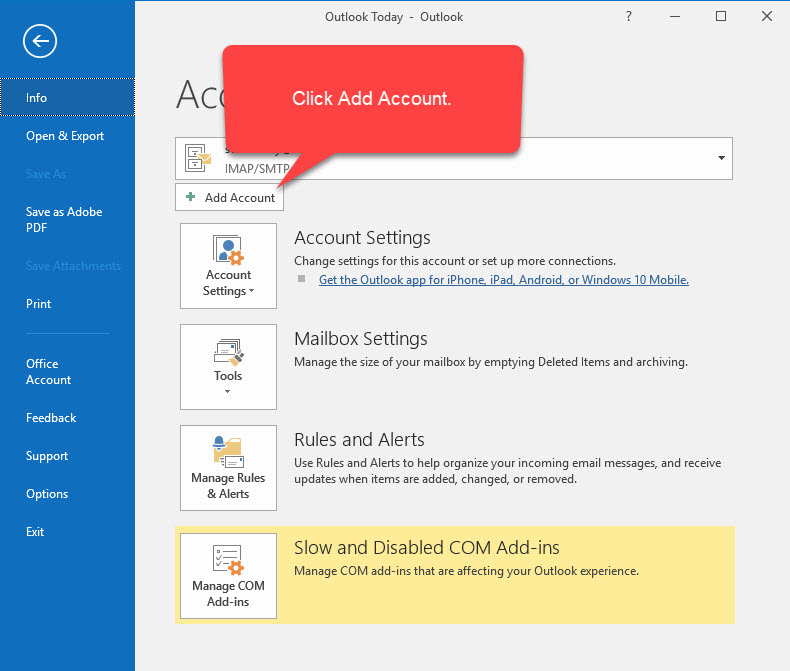Open Outlook Options
This screenshot has height=671, width=790.
click(47, 494)
